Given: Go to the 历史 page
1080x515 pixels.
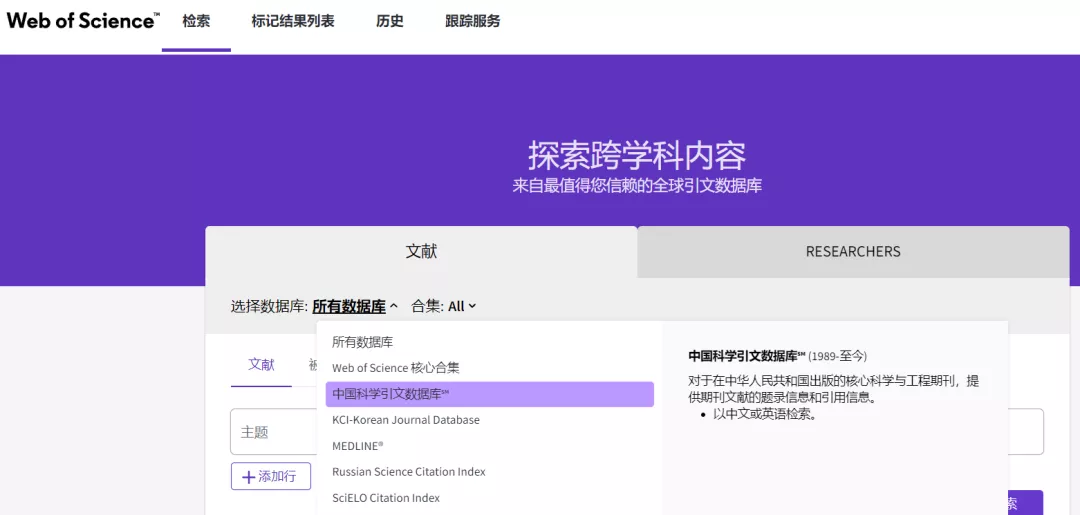Looking at the screenshot, I should pyautogui.click(x=390, y=21).
